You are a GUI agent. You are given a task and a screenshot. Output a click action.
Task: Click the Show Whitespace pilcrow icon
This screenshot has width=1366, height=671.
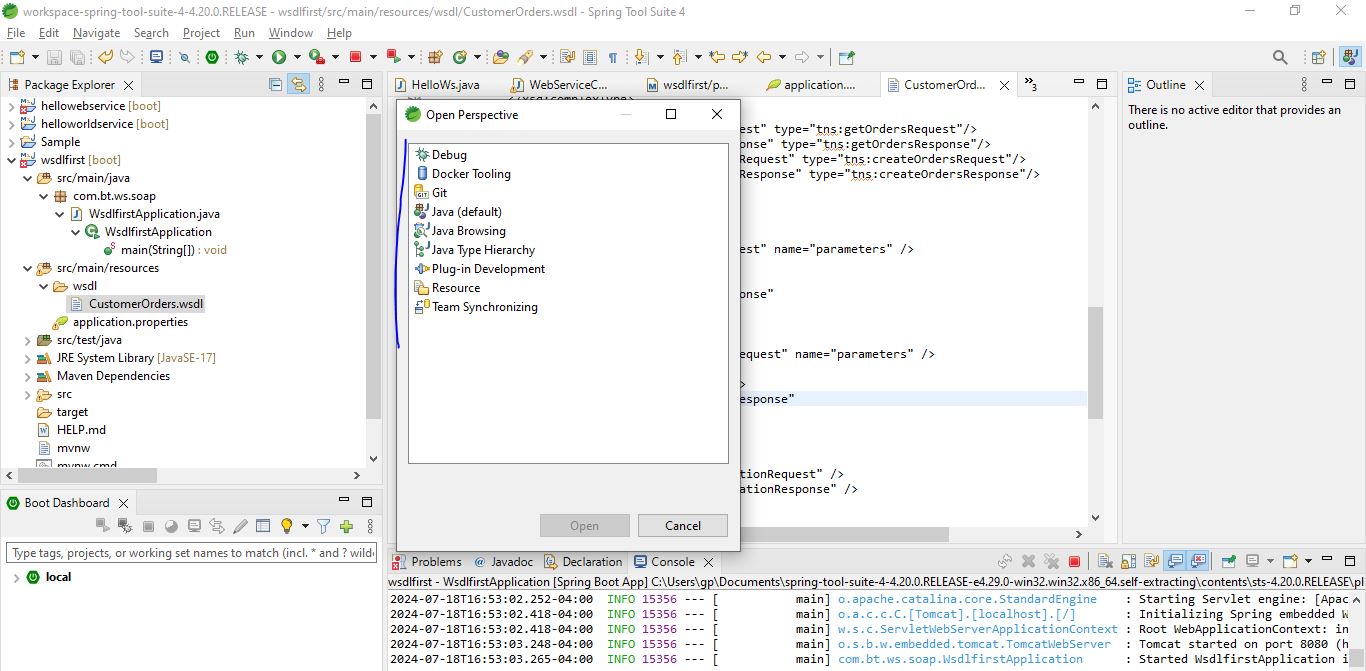[x=613, y=58]
